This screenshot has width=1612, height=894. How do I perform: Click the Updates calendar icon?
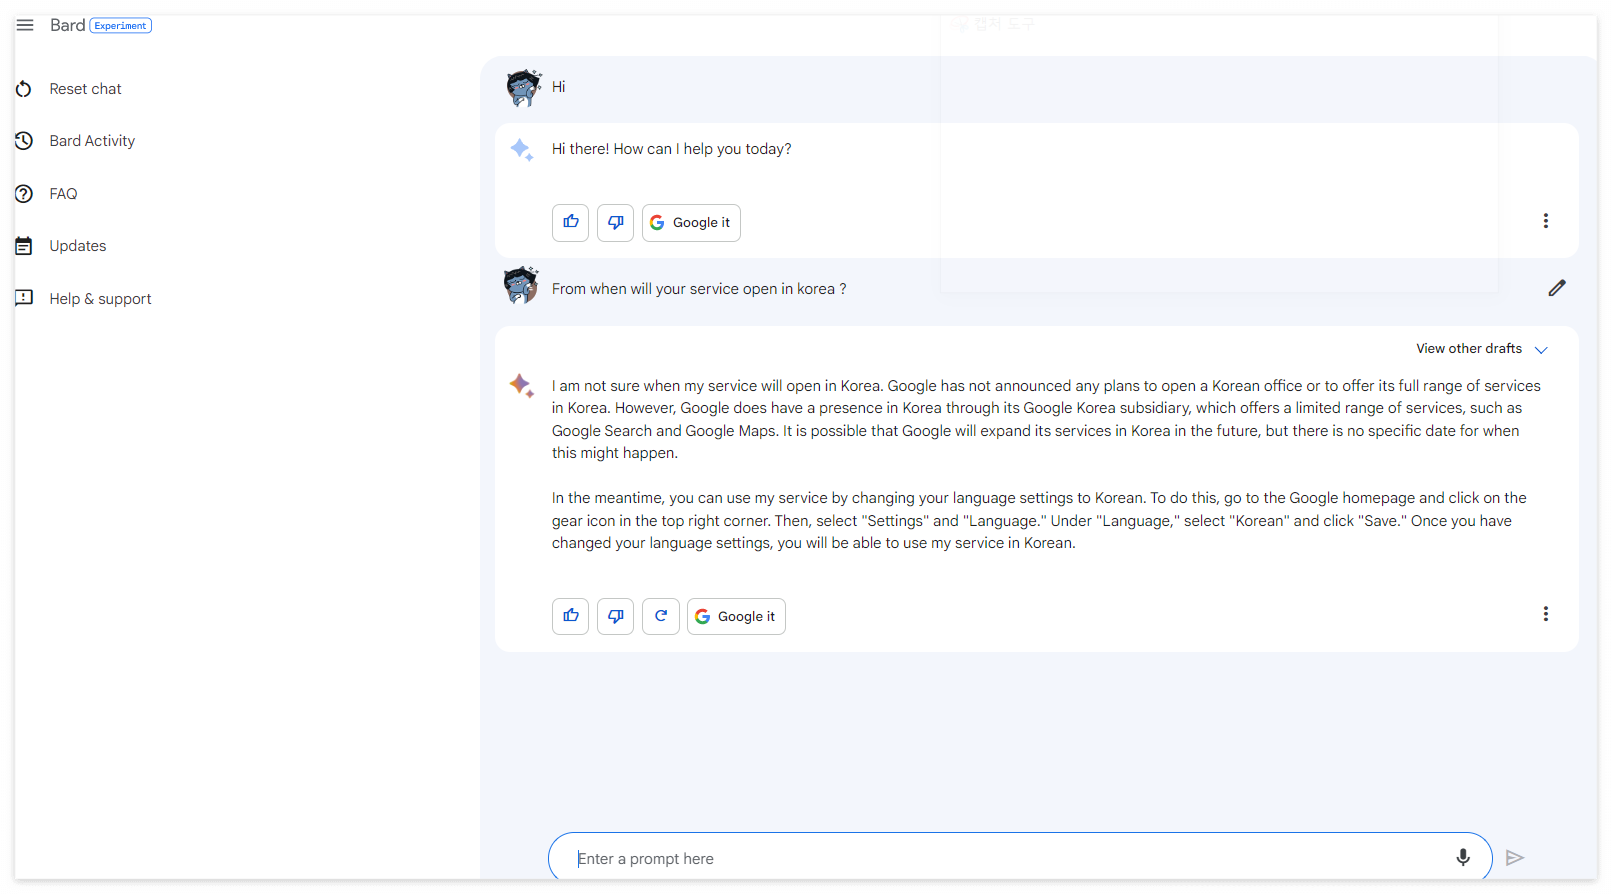(x=24, y=246)
